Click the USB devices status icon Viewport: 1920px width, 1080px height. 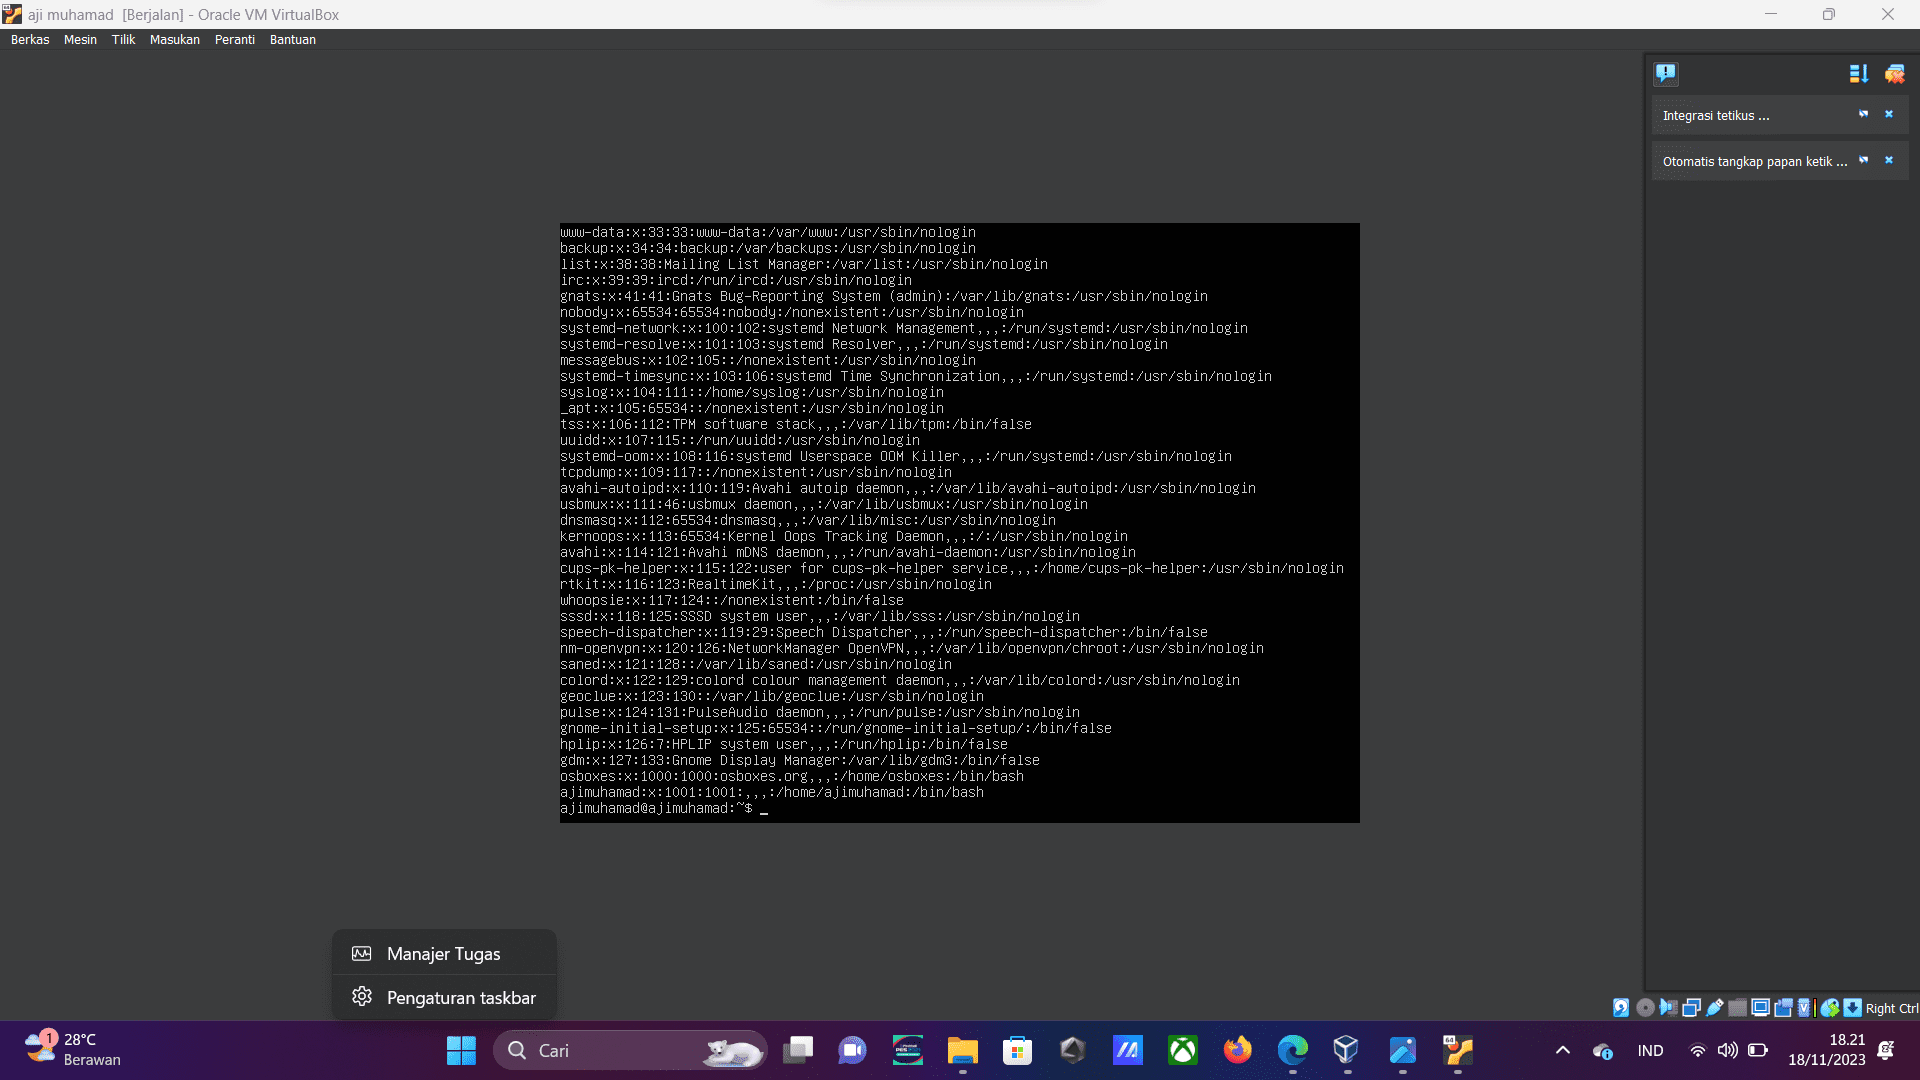pyautogui.click(x=1714, y=1008)
